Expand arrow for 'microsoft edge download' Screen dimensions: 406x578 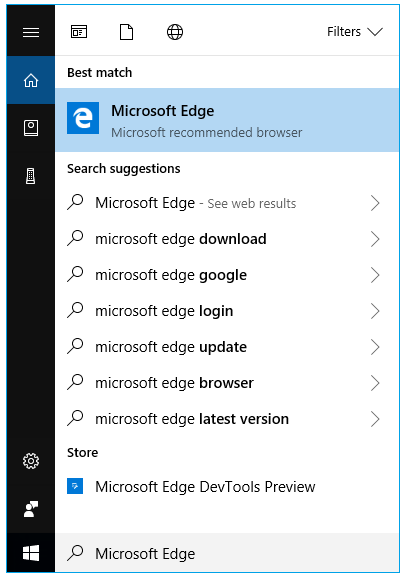tap(375, 239)
